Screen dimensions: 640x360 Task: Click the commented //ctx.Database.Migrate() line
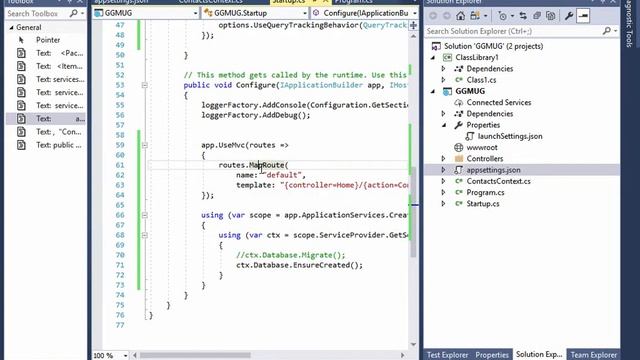point(291,255)
